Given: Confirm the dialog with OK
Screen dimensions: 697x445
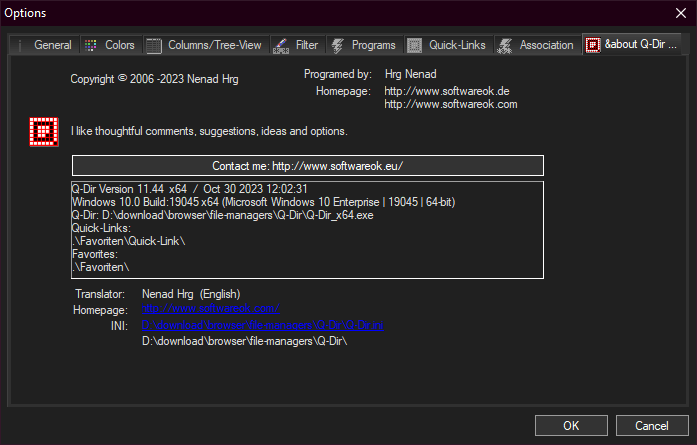Looking at the screenshot, I should [x=571, y=425].
